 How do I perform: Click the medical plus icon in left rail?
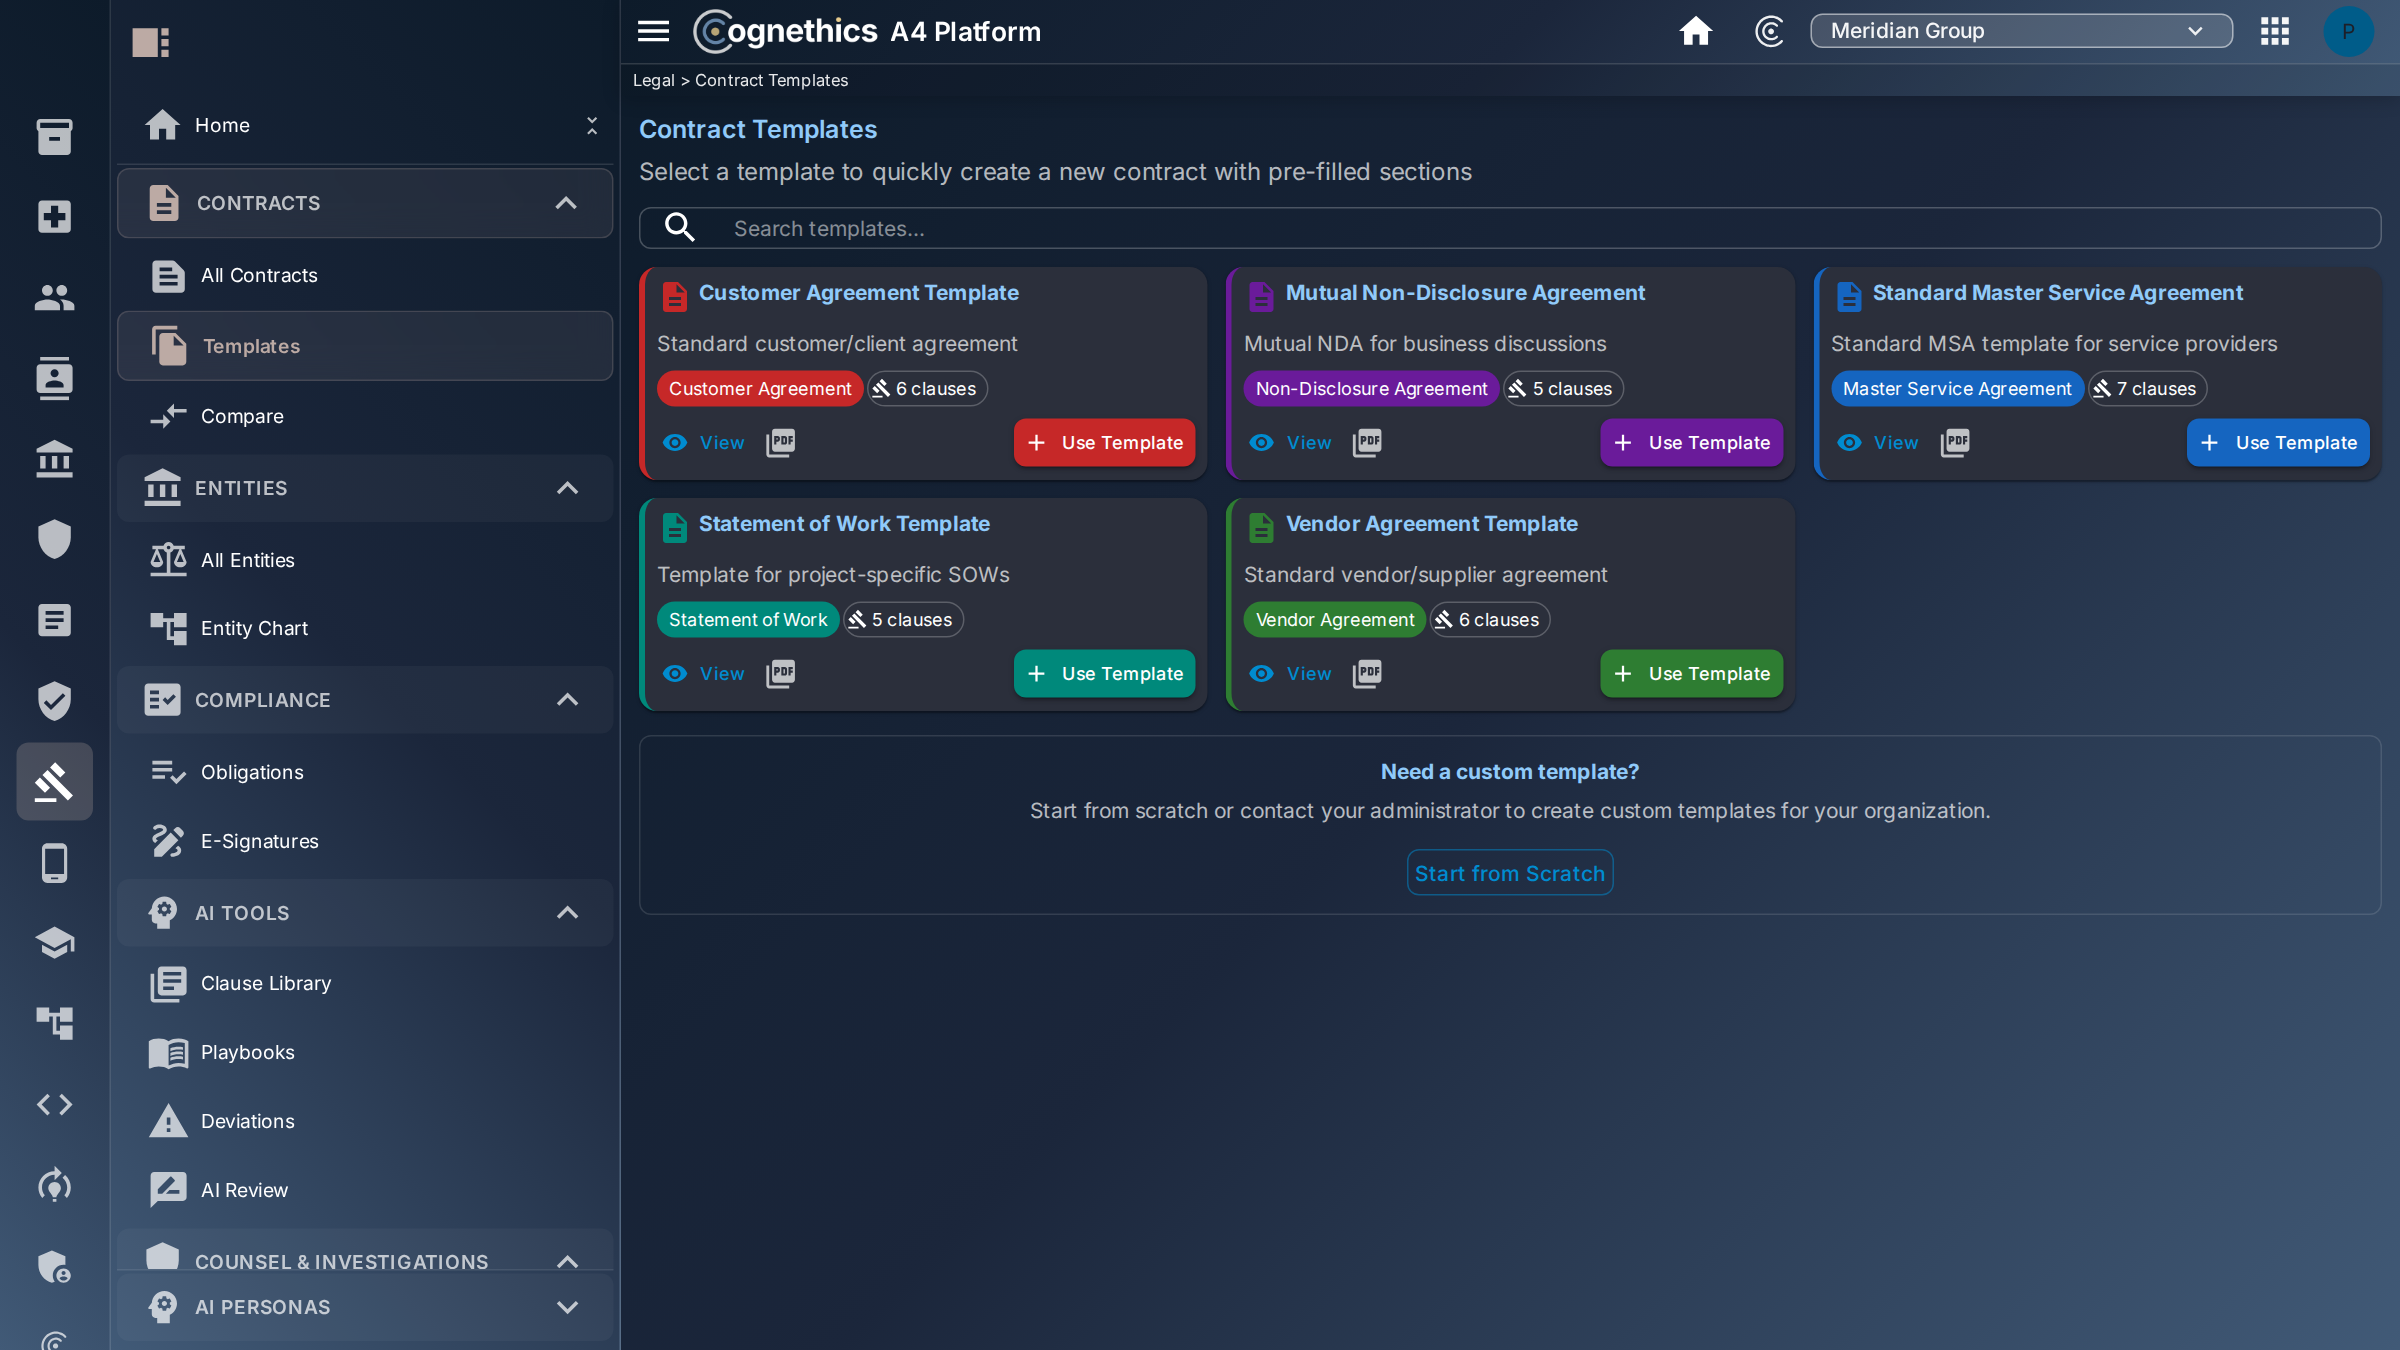tap(54, 216)
